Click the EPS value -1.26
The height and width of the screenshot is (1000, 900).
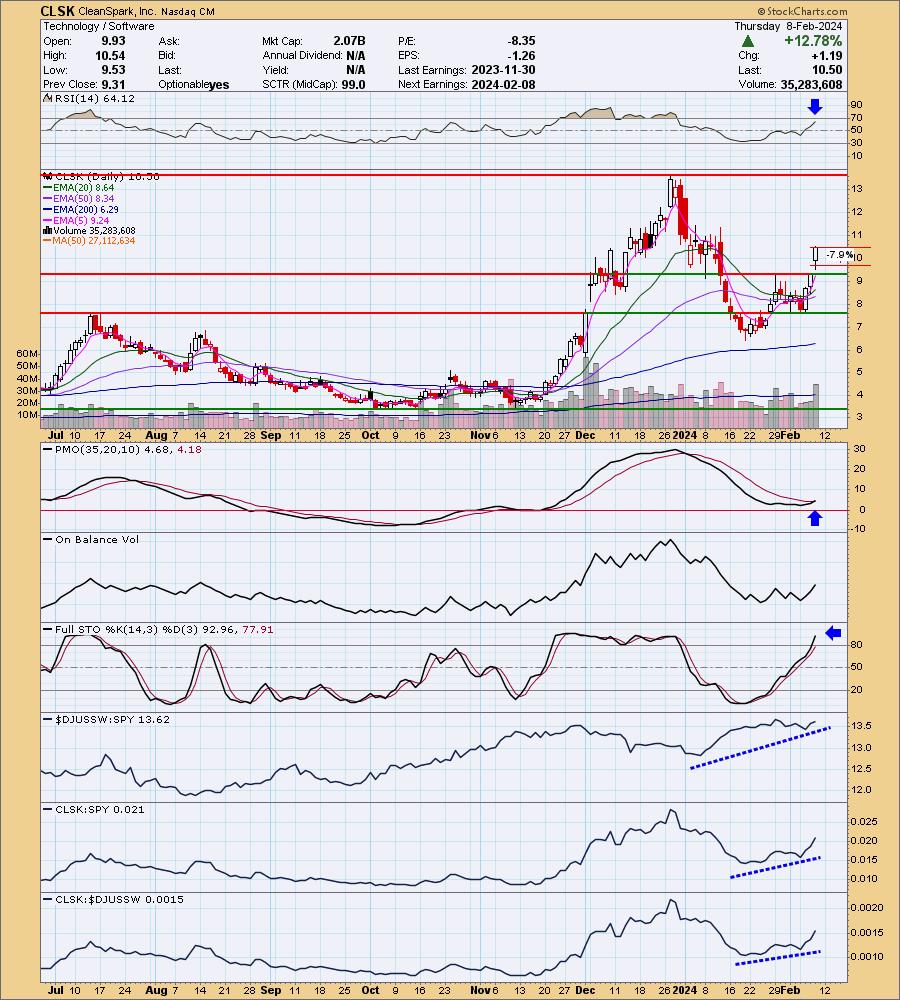tap(523, 55)
